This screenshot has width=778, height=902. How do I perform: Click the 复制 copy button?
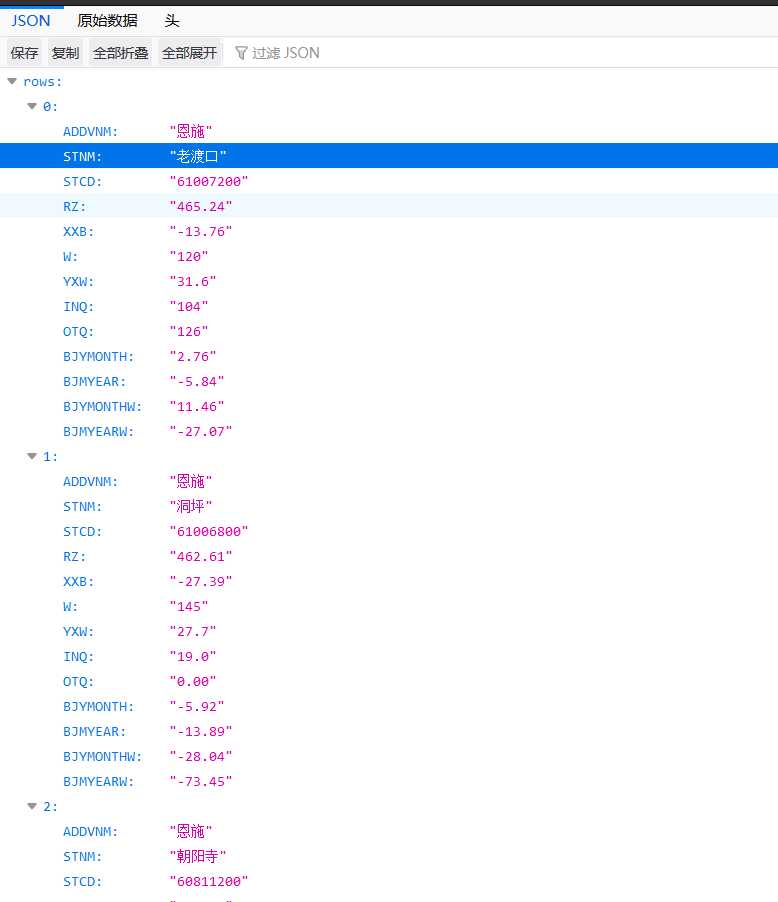point(65,53)
